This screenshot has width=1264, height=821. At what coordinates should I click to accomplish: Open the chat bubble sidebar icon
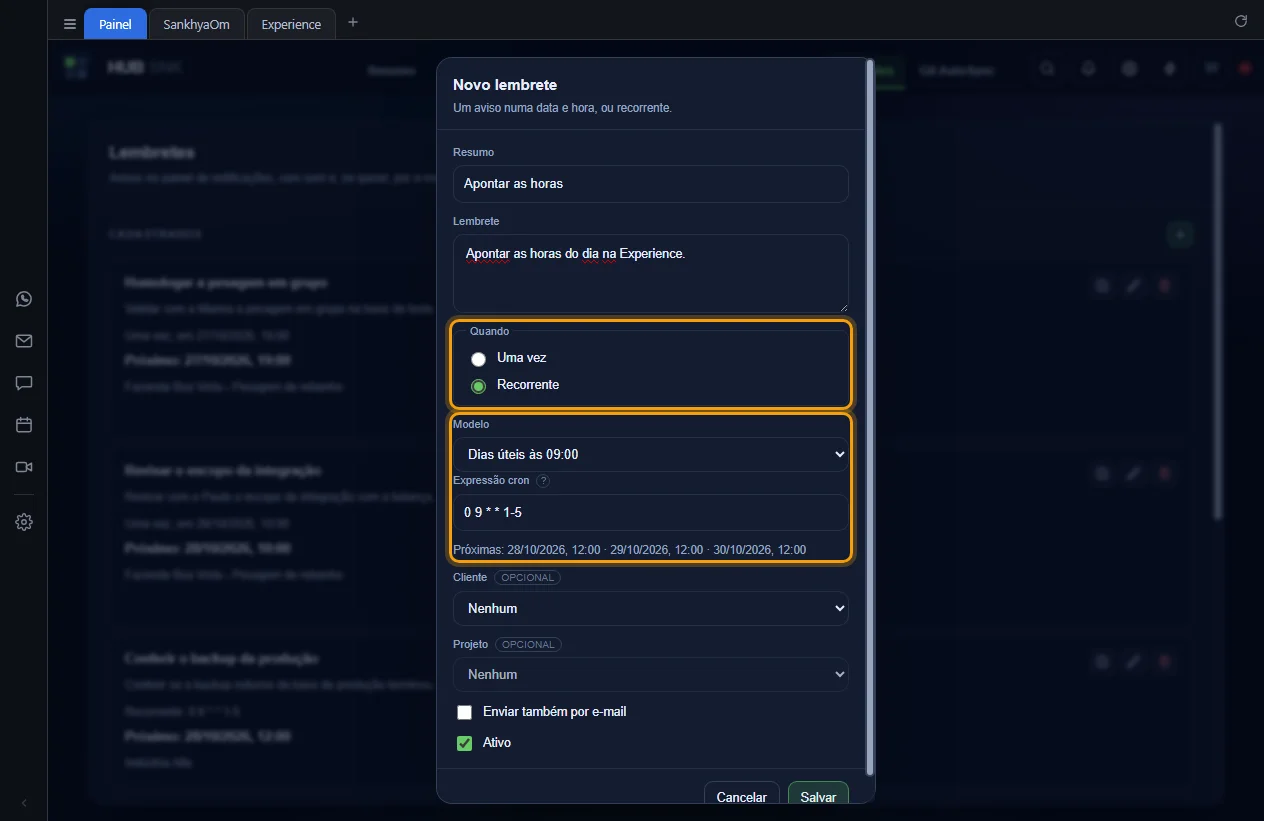[24, 383]
